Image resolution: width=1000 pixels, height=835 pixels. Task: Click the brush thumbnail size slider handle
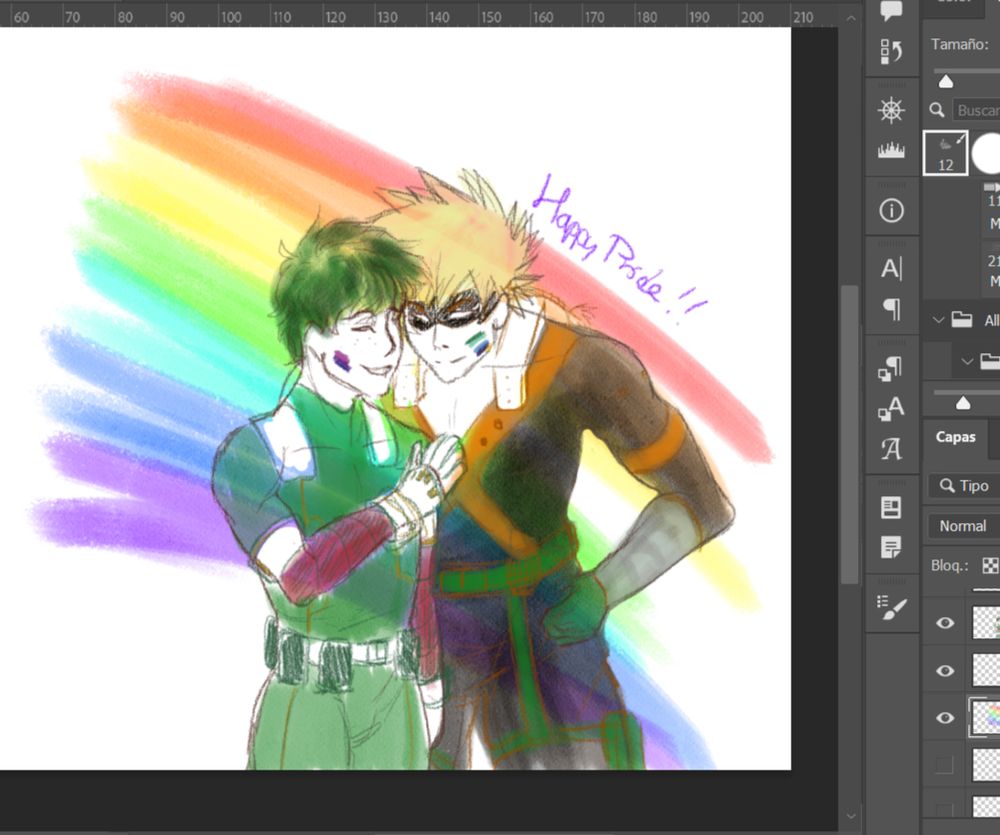pyautogui.click(x=963, y=403)
